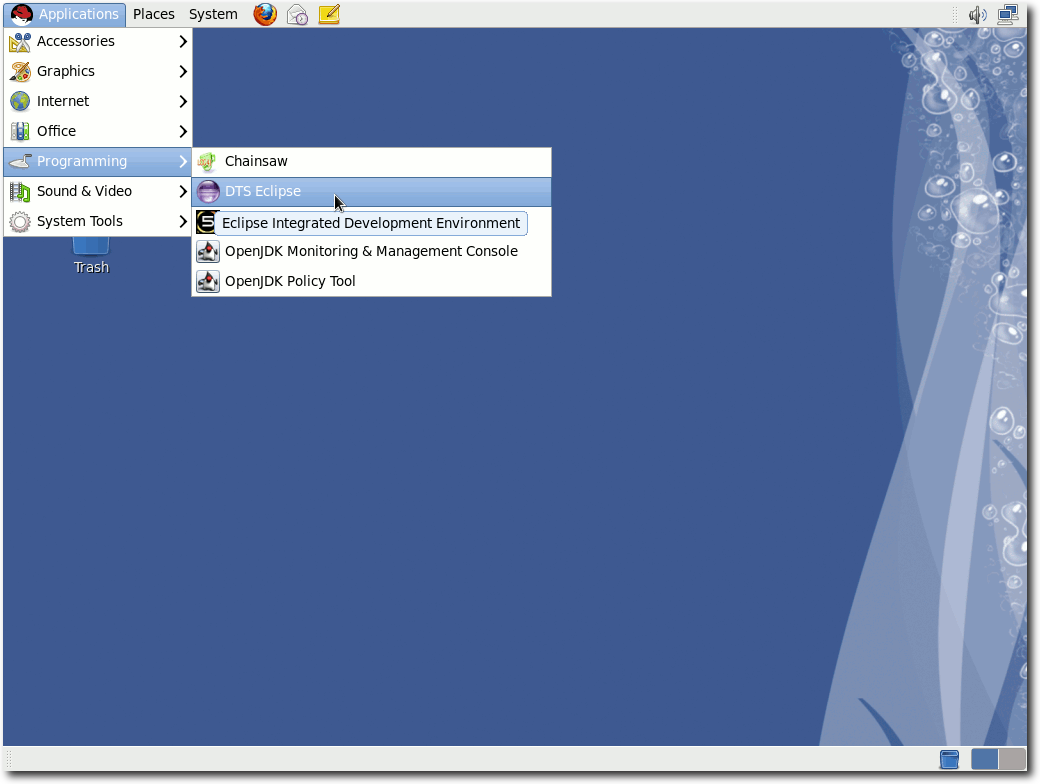
Task: Expand the Graphics submenu arrow
Action: (183, 72)
